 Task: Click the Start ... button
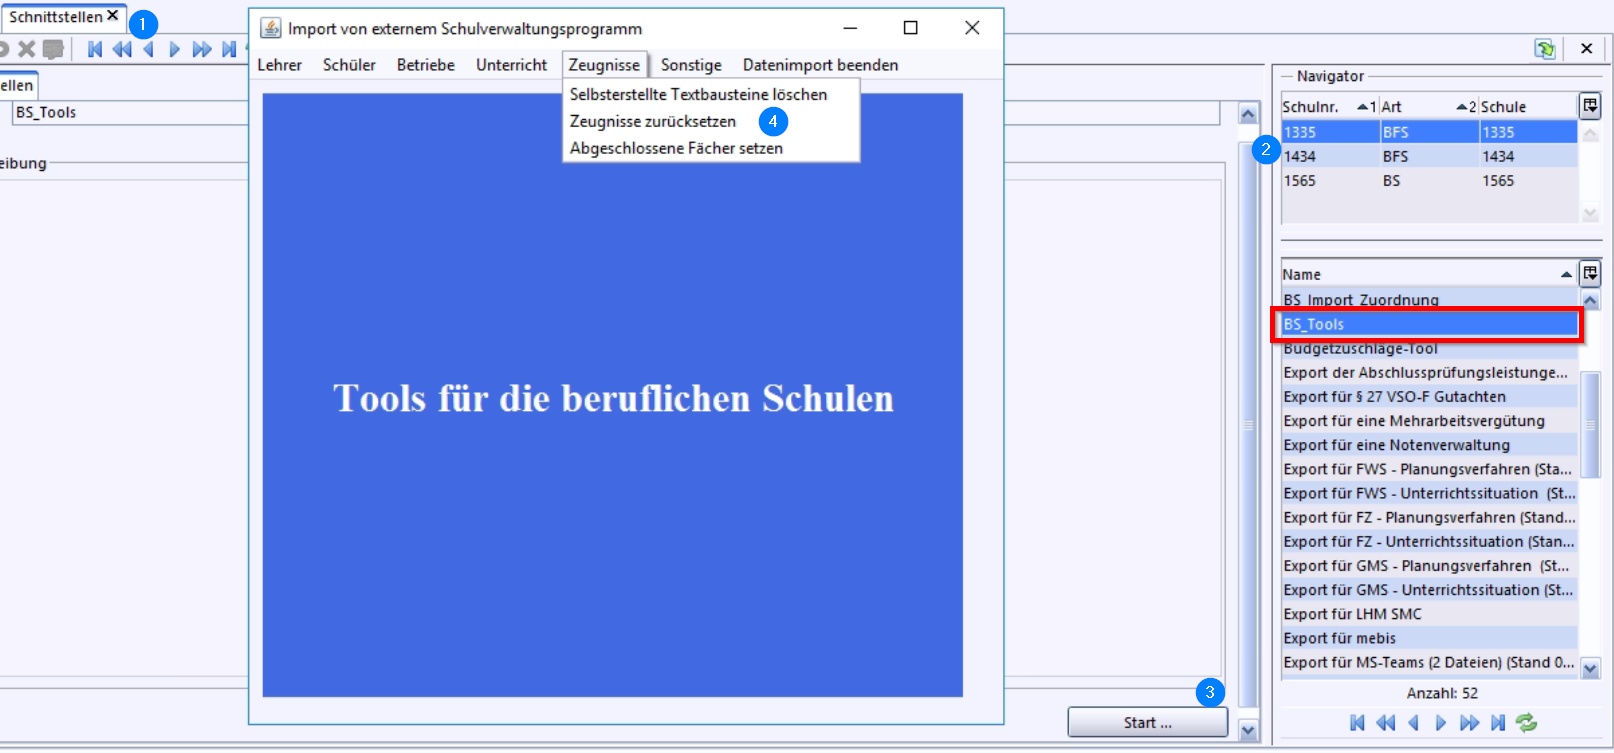pyautogui.click(x=1147, y=722)
